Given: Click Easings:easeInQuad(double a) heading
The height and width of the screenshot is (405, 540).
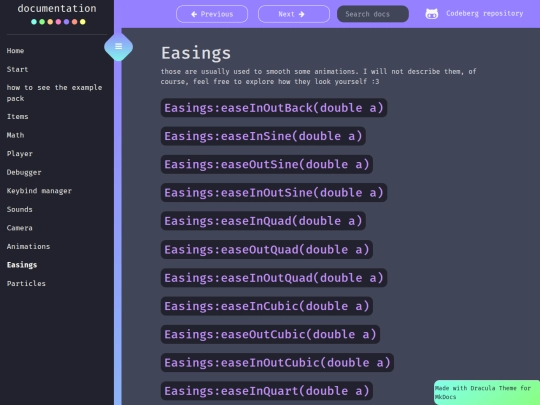Looking at the screenshot, I should [263, 221].
